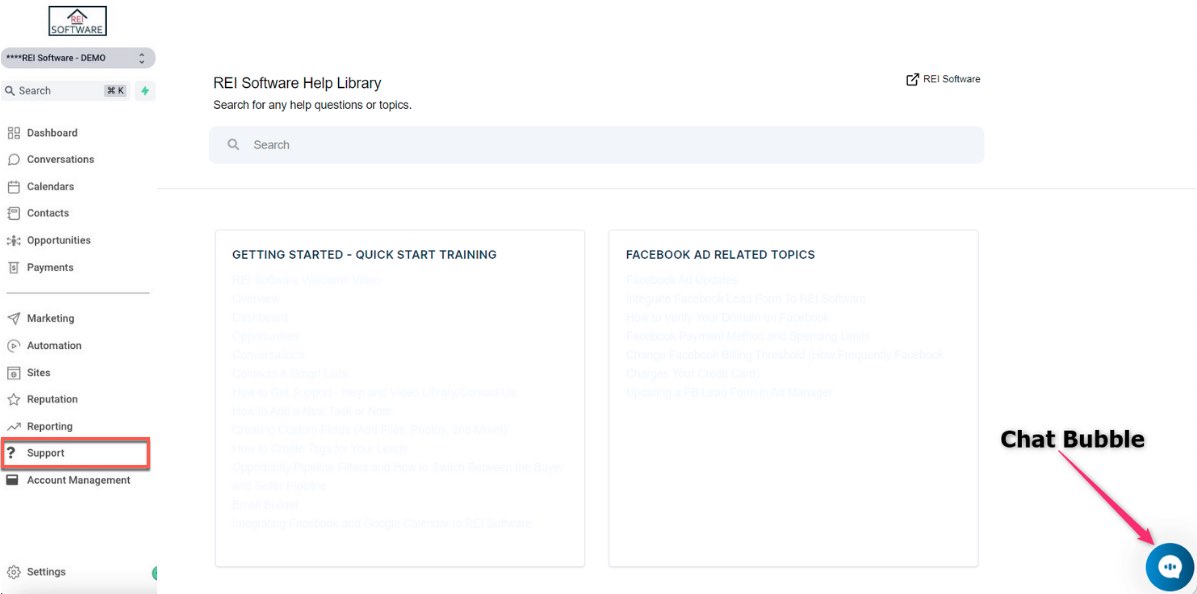Open the Conversations article in Getting Started
This screenshot has height=594, width=1197.
[x=268, y=355]
